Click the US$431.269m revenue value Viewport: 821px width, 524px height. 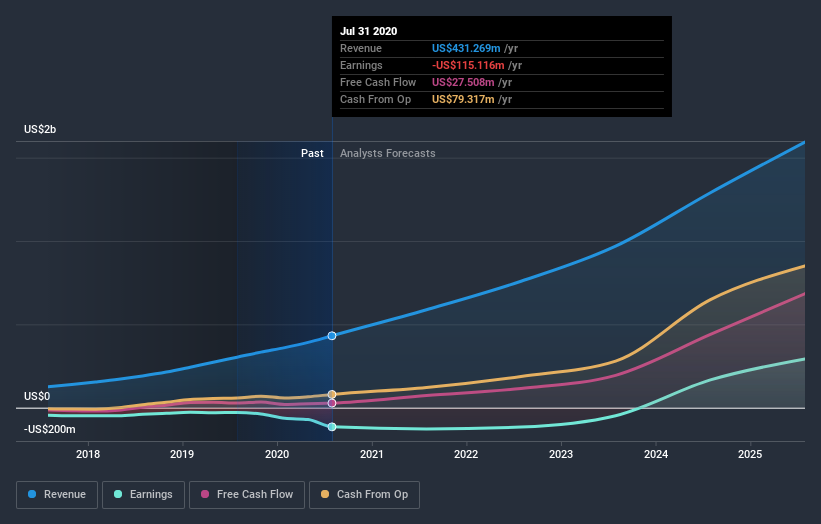[466, 48]
